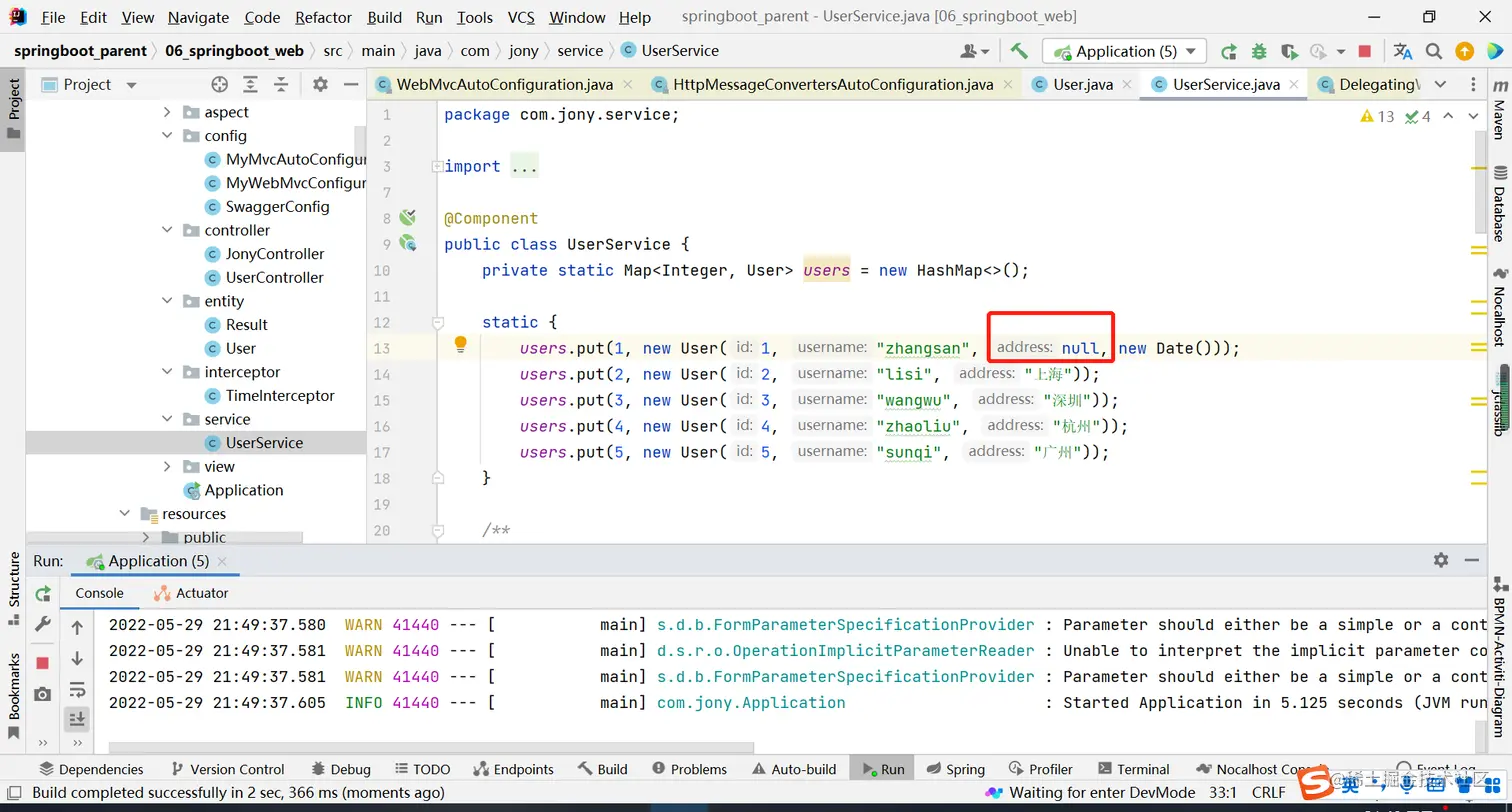
Task: Expand the view package
Action: (167, 466)
